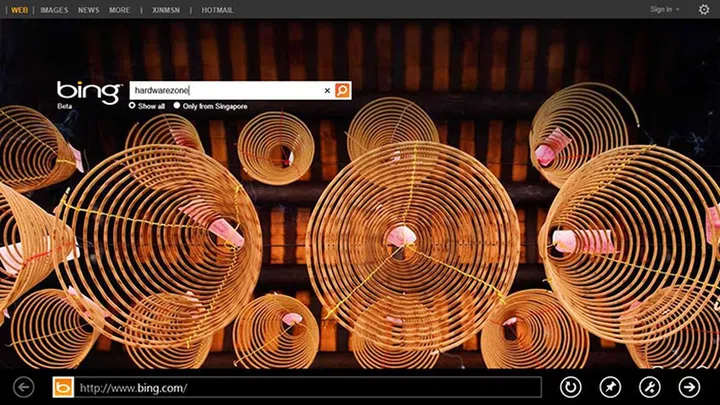Click the address bar showing http://www.bing.com/

[308, 387]
